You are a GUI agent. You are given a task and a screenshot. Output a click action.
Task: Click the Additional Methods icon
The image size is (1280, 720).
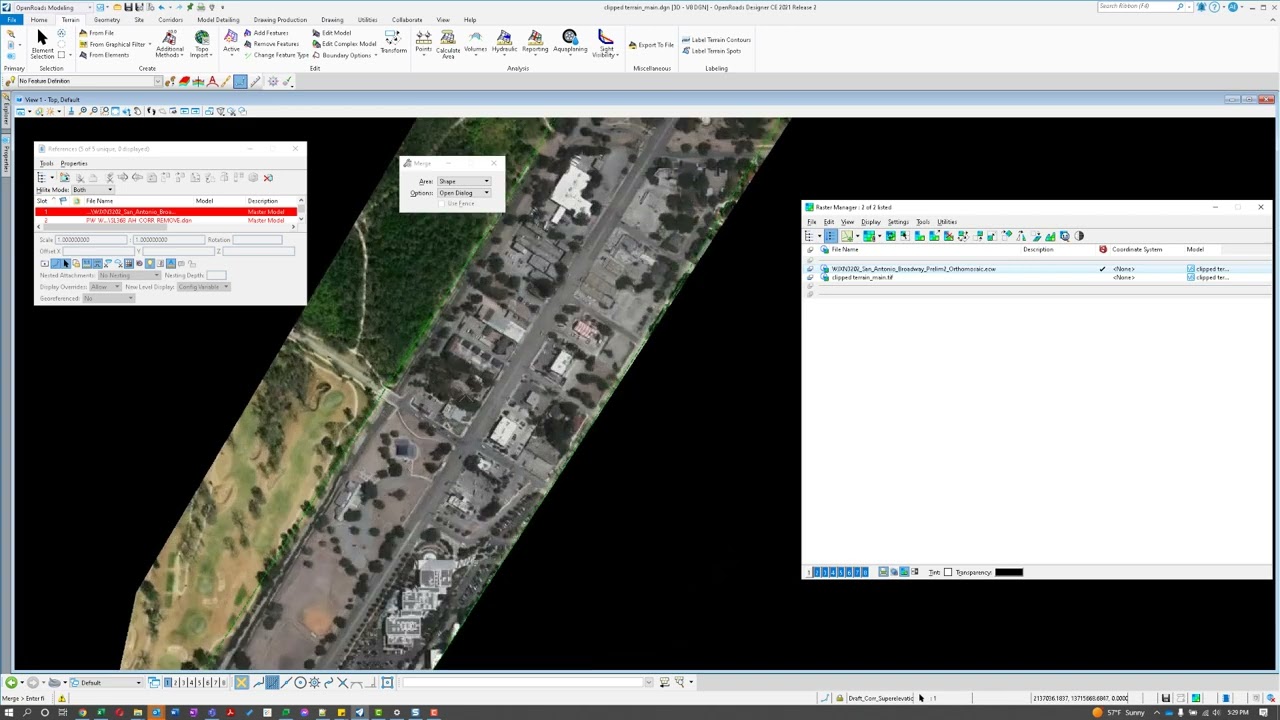click(169, 44)
